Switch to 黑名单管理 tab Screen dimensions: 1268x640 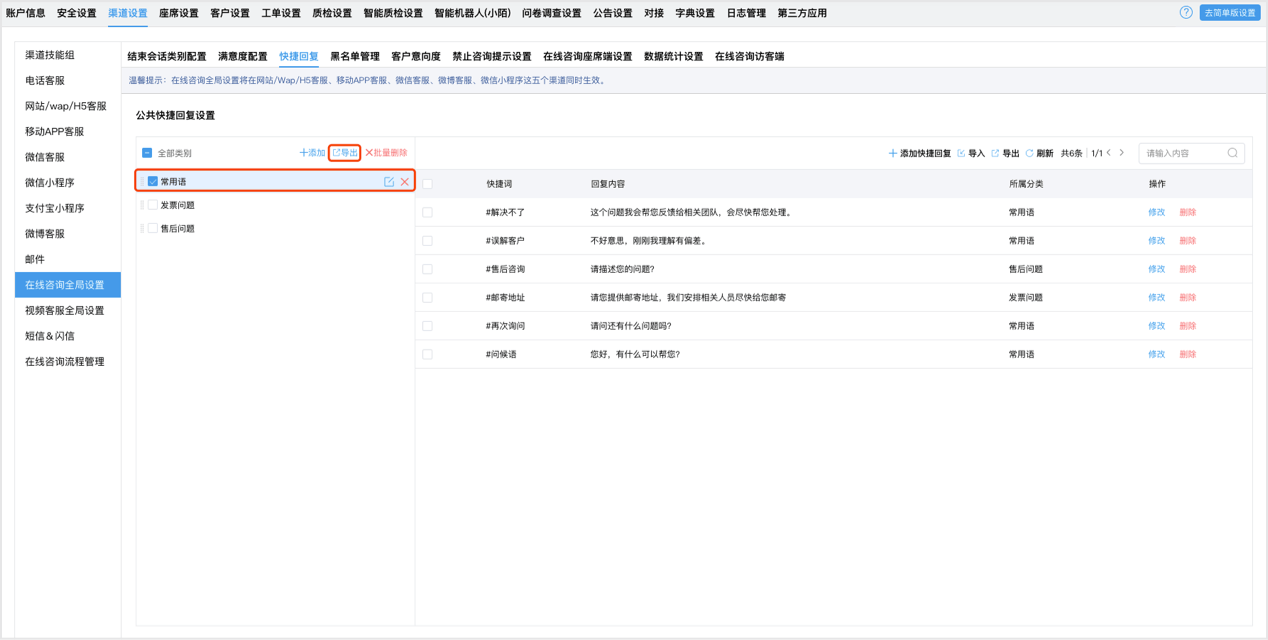[355, 57]
